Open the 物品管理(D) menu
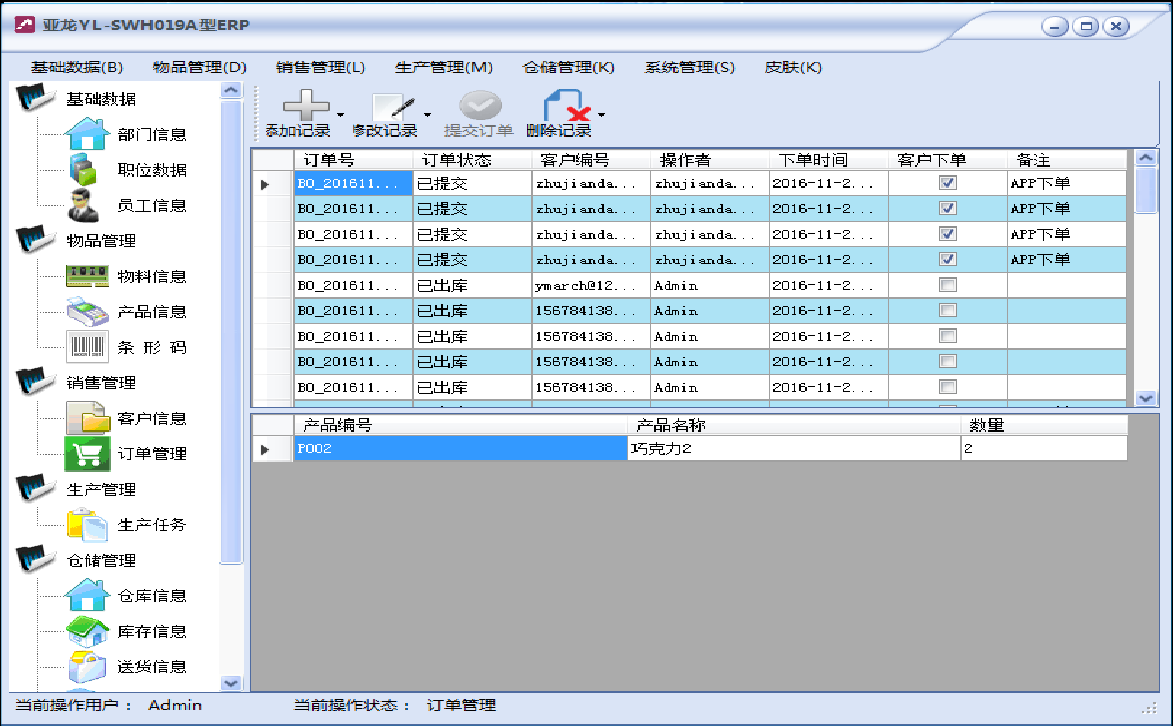Image resolution: width=1173 pixels, height=726 pixels. pos(200,67)
